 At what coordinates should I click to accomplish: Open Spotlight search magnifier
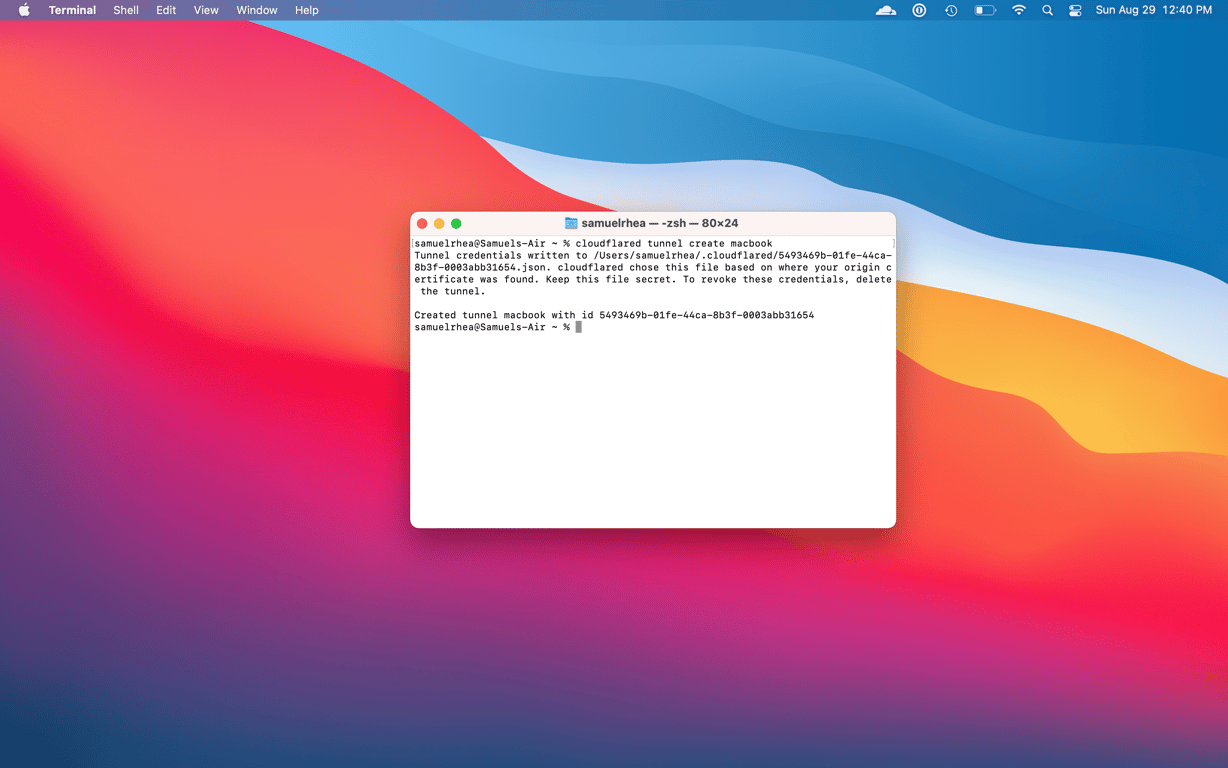click(x=1047, y=10)
